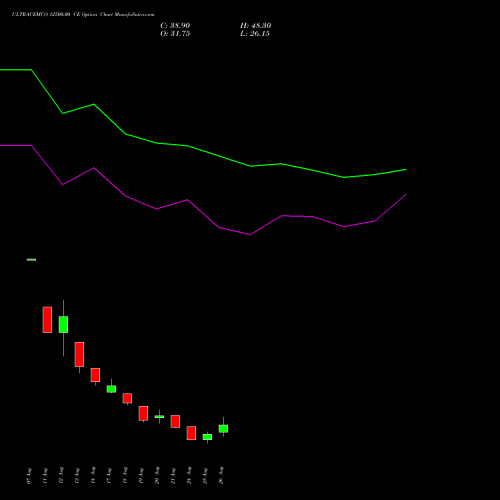Click the "11 Aug" date label

coord(45,476)
